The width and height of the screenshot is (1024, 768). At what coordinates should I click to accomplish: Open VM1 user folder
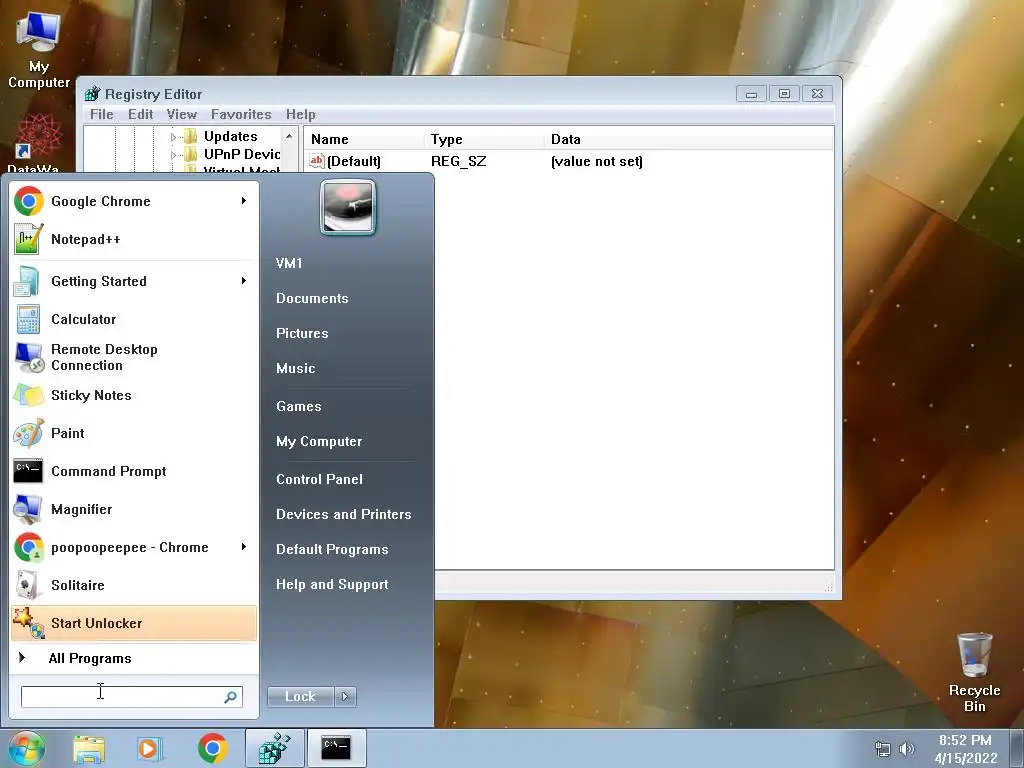289,263
